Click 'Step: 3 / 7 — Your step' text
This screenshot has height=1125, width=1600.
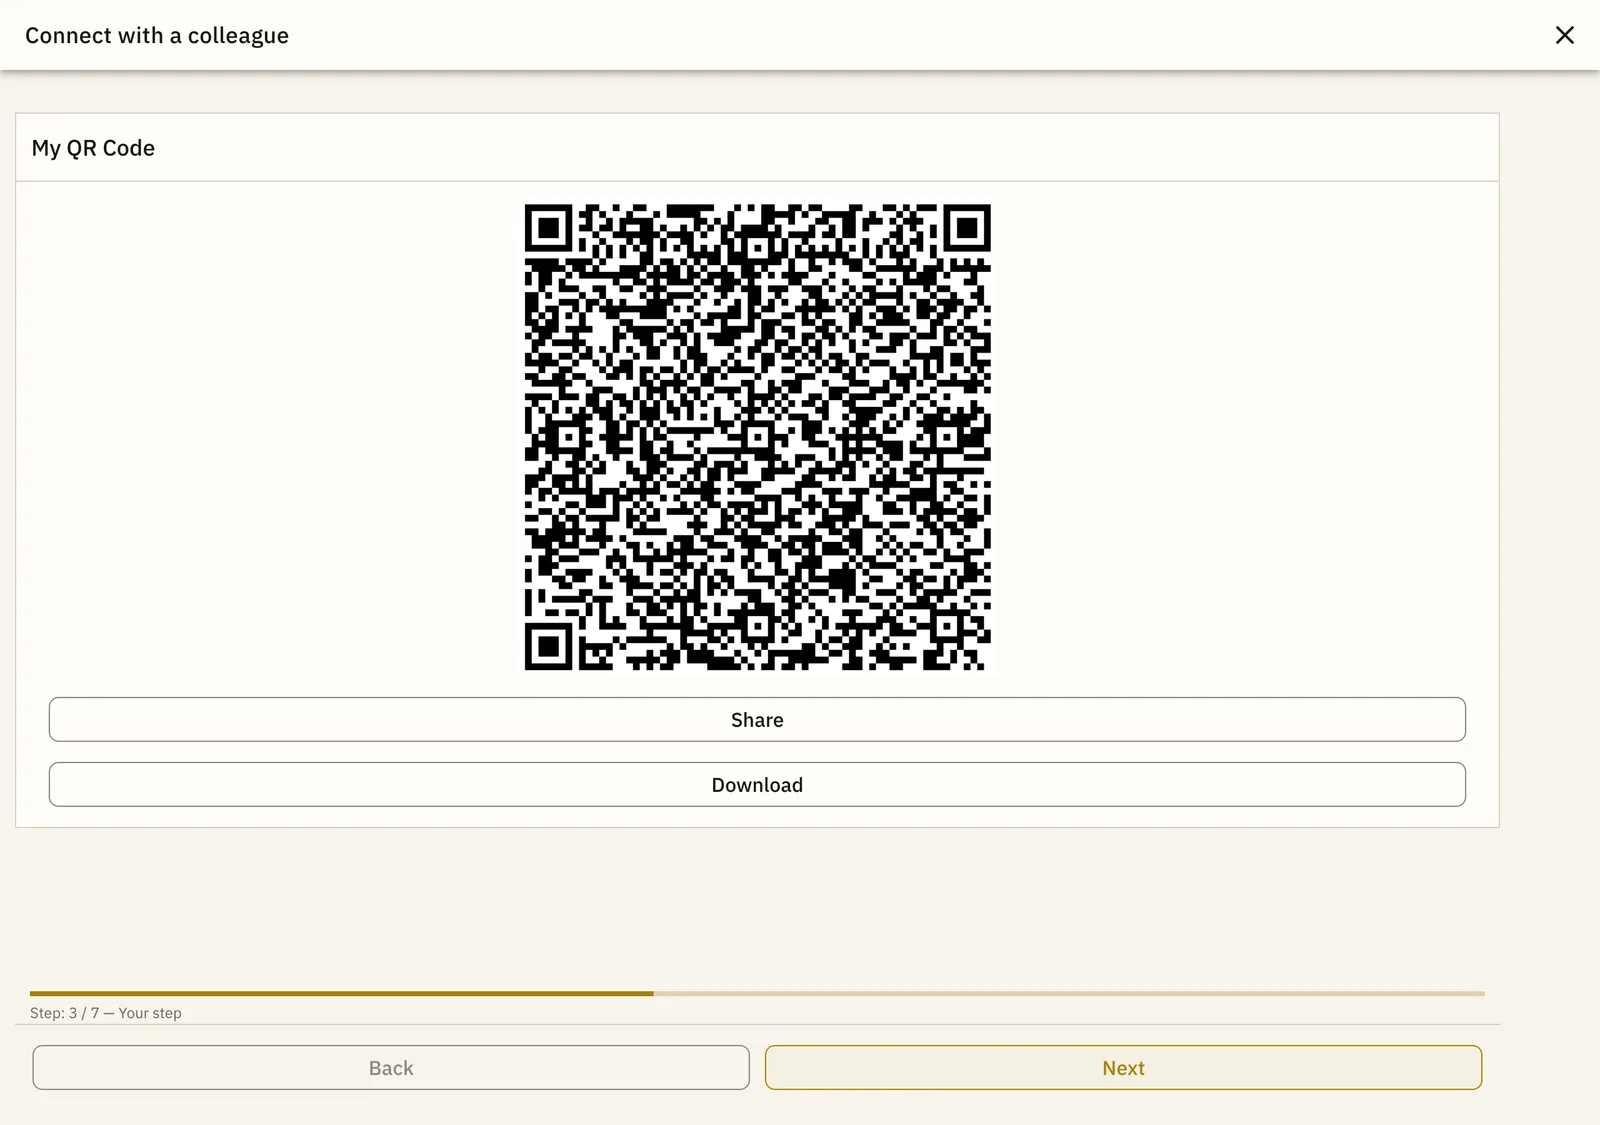(x=106, y=1013)
